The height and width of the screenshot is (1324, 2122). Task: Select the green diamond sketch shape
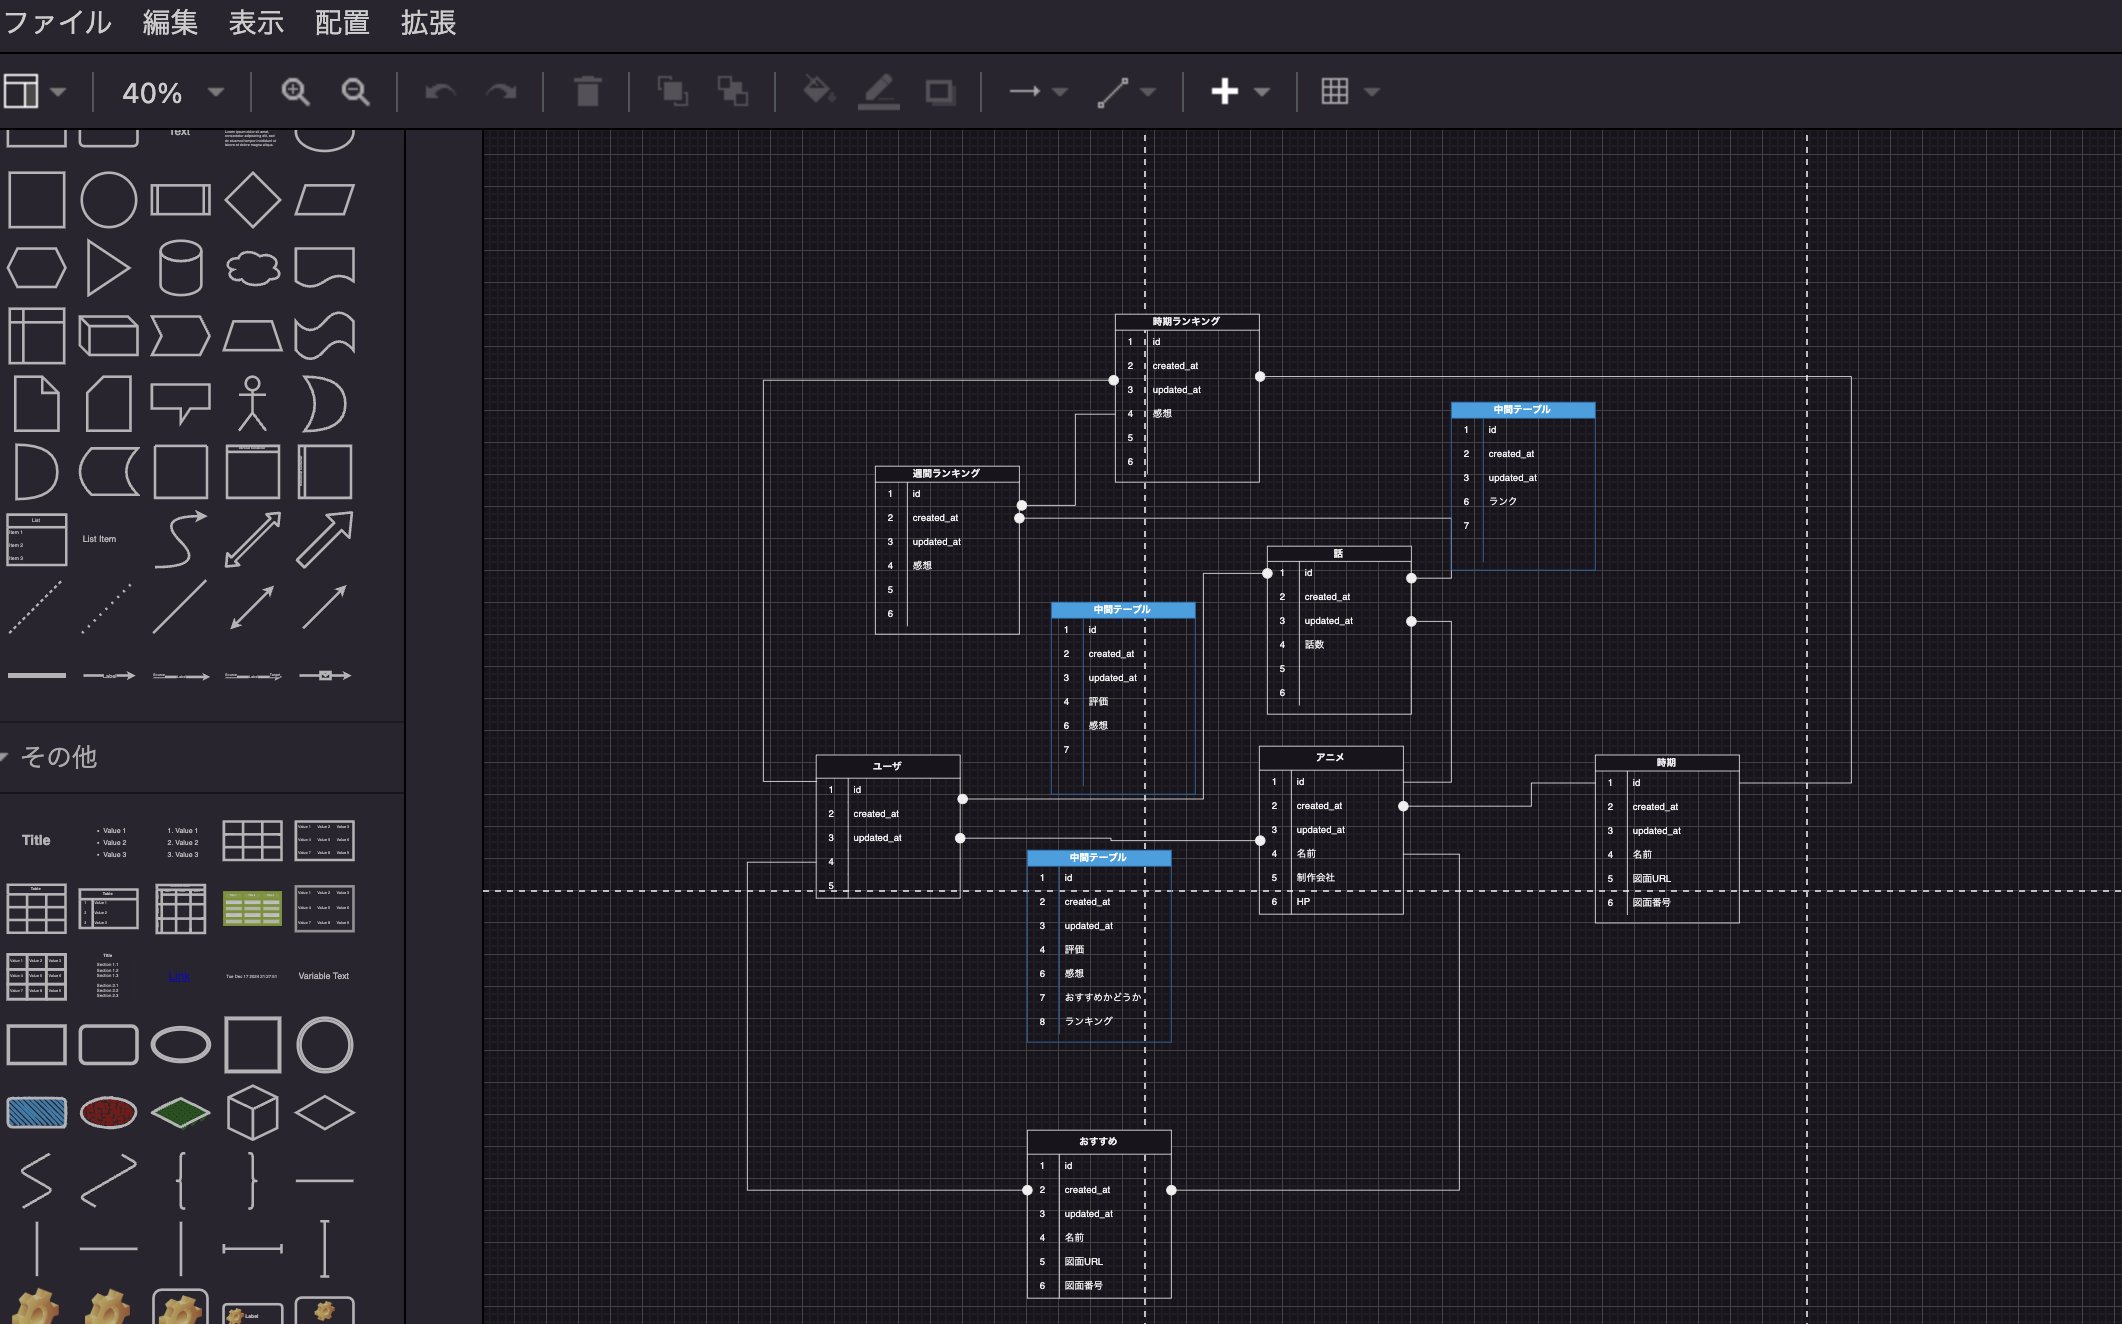(180, 1112)
